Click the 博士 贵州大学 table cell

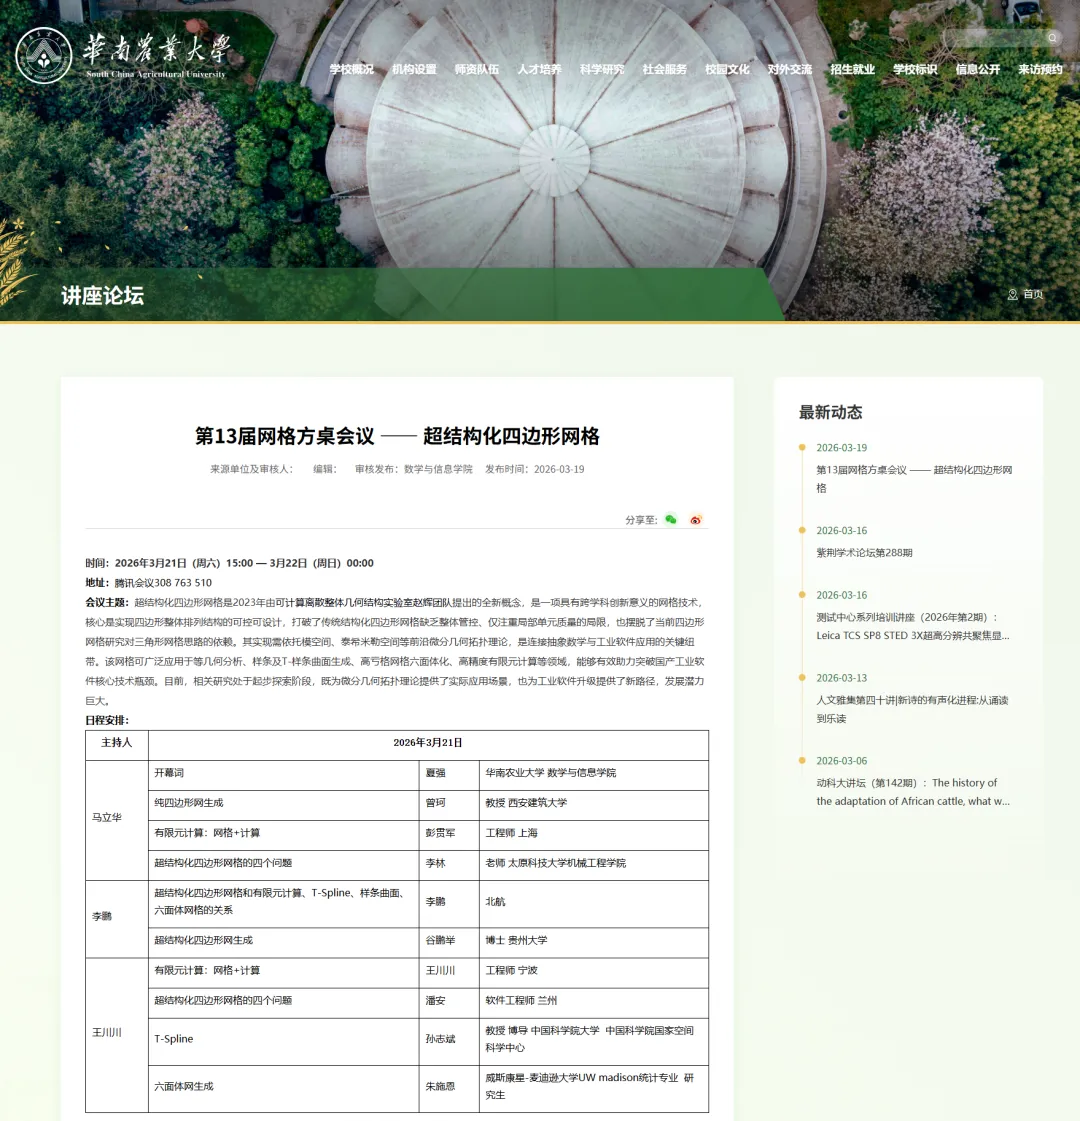[x=594, y=940]
